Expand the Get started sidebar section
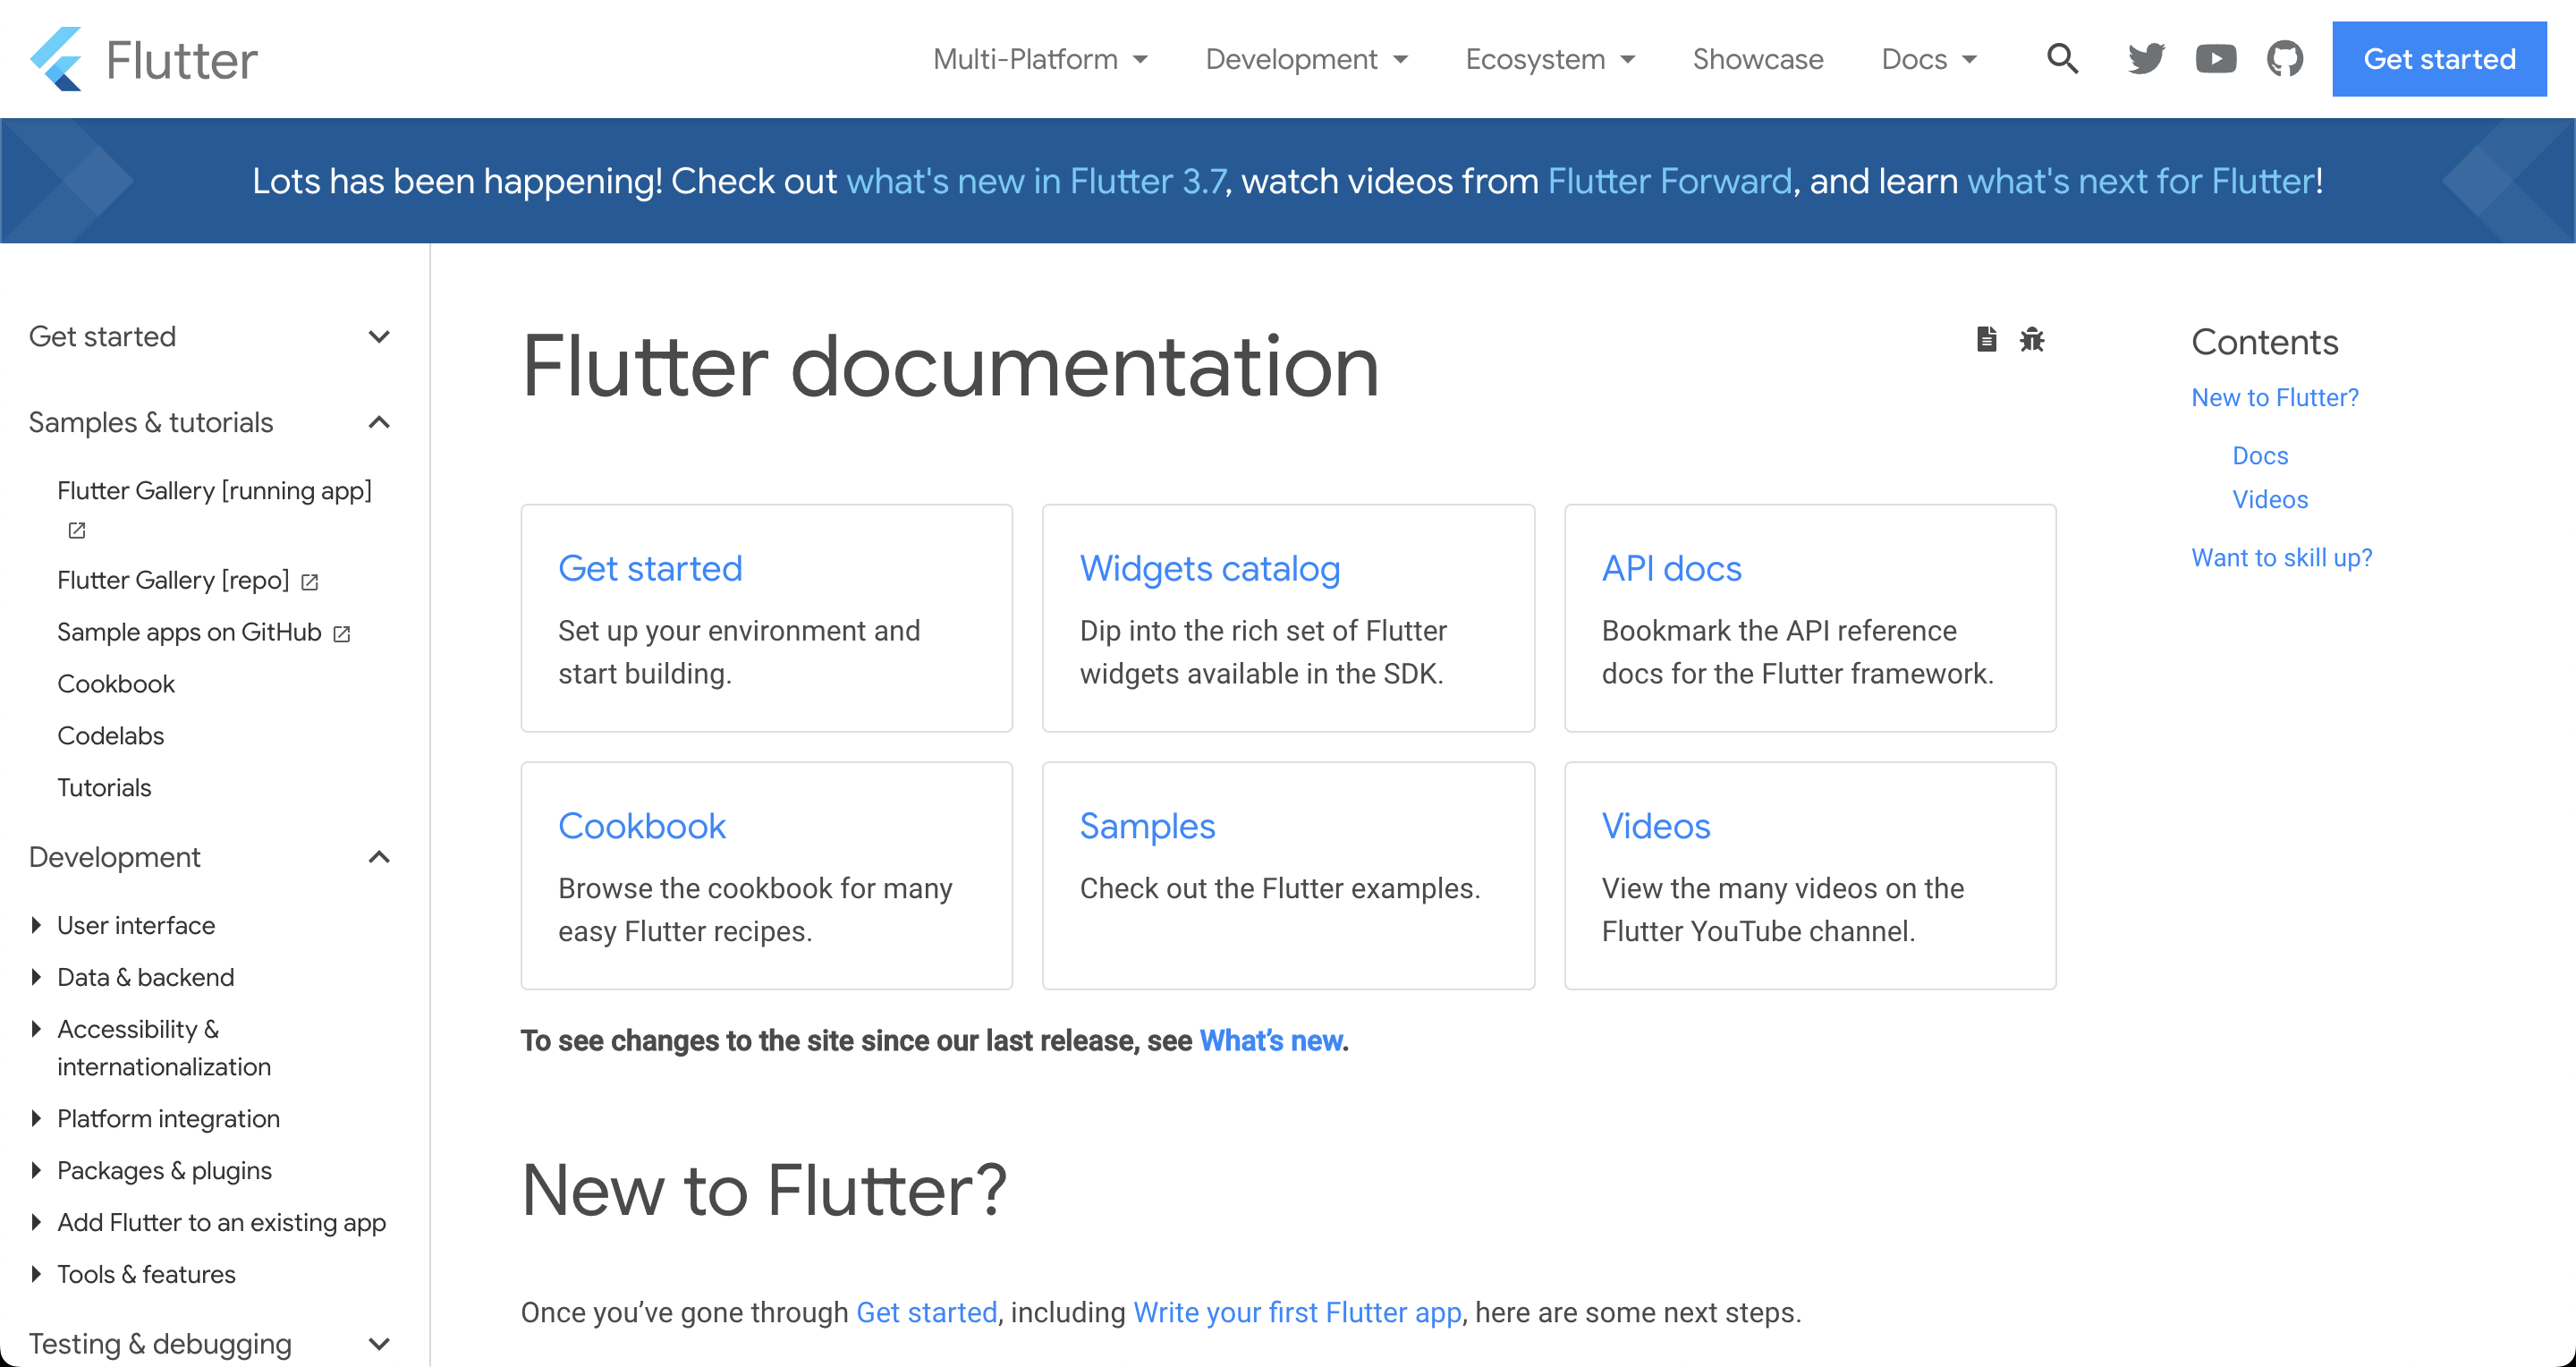 tap(378, 337)
